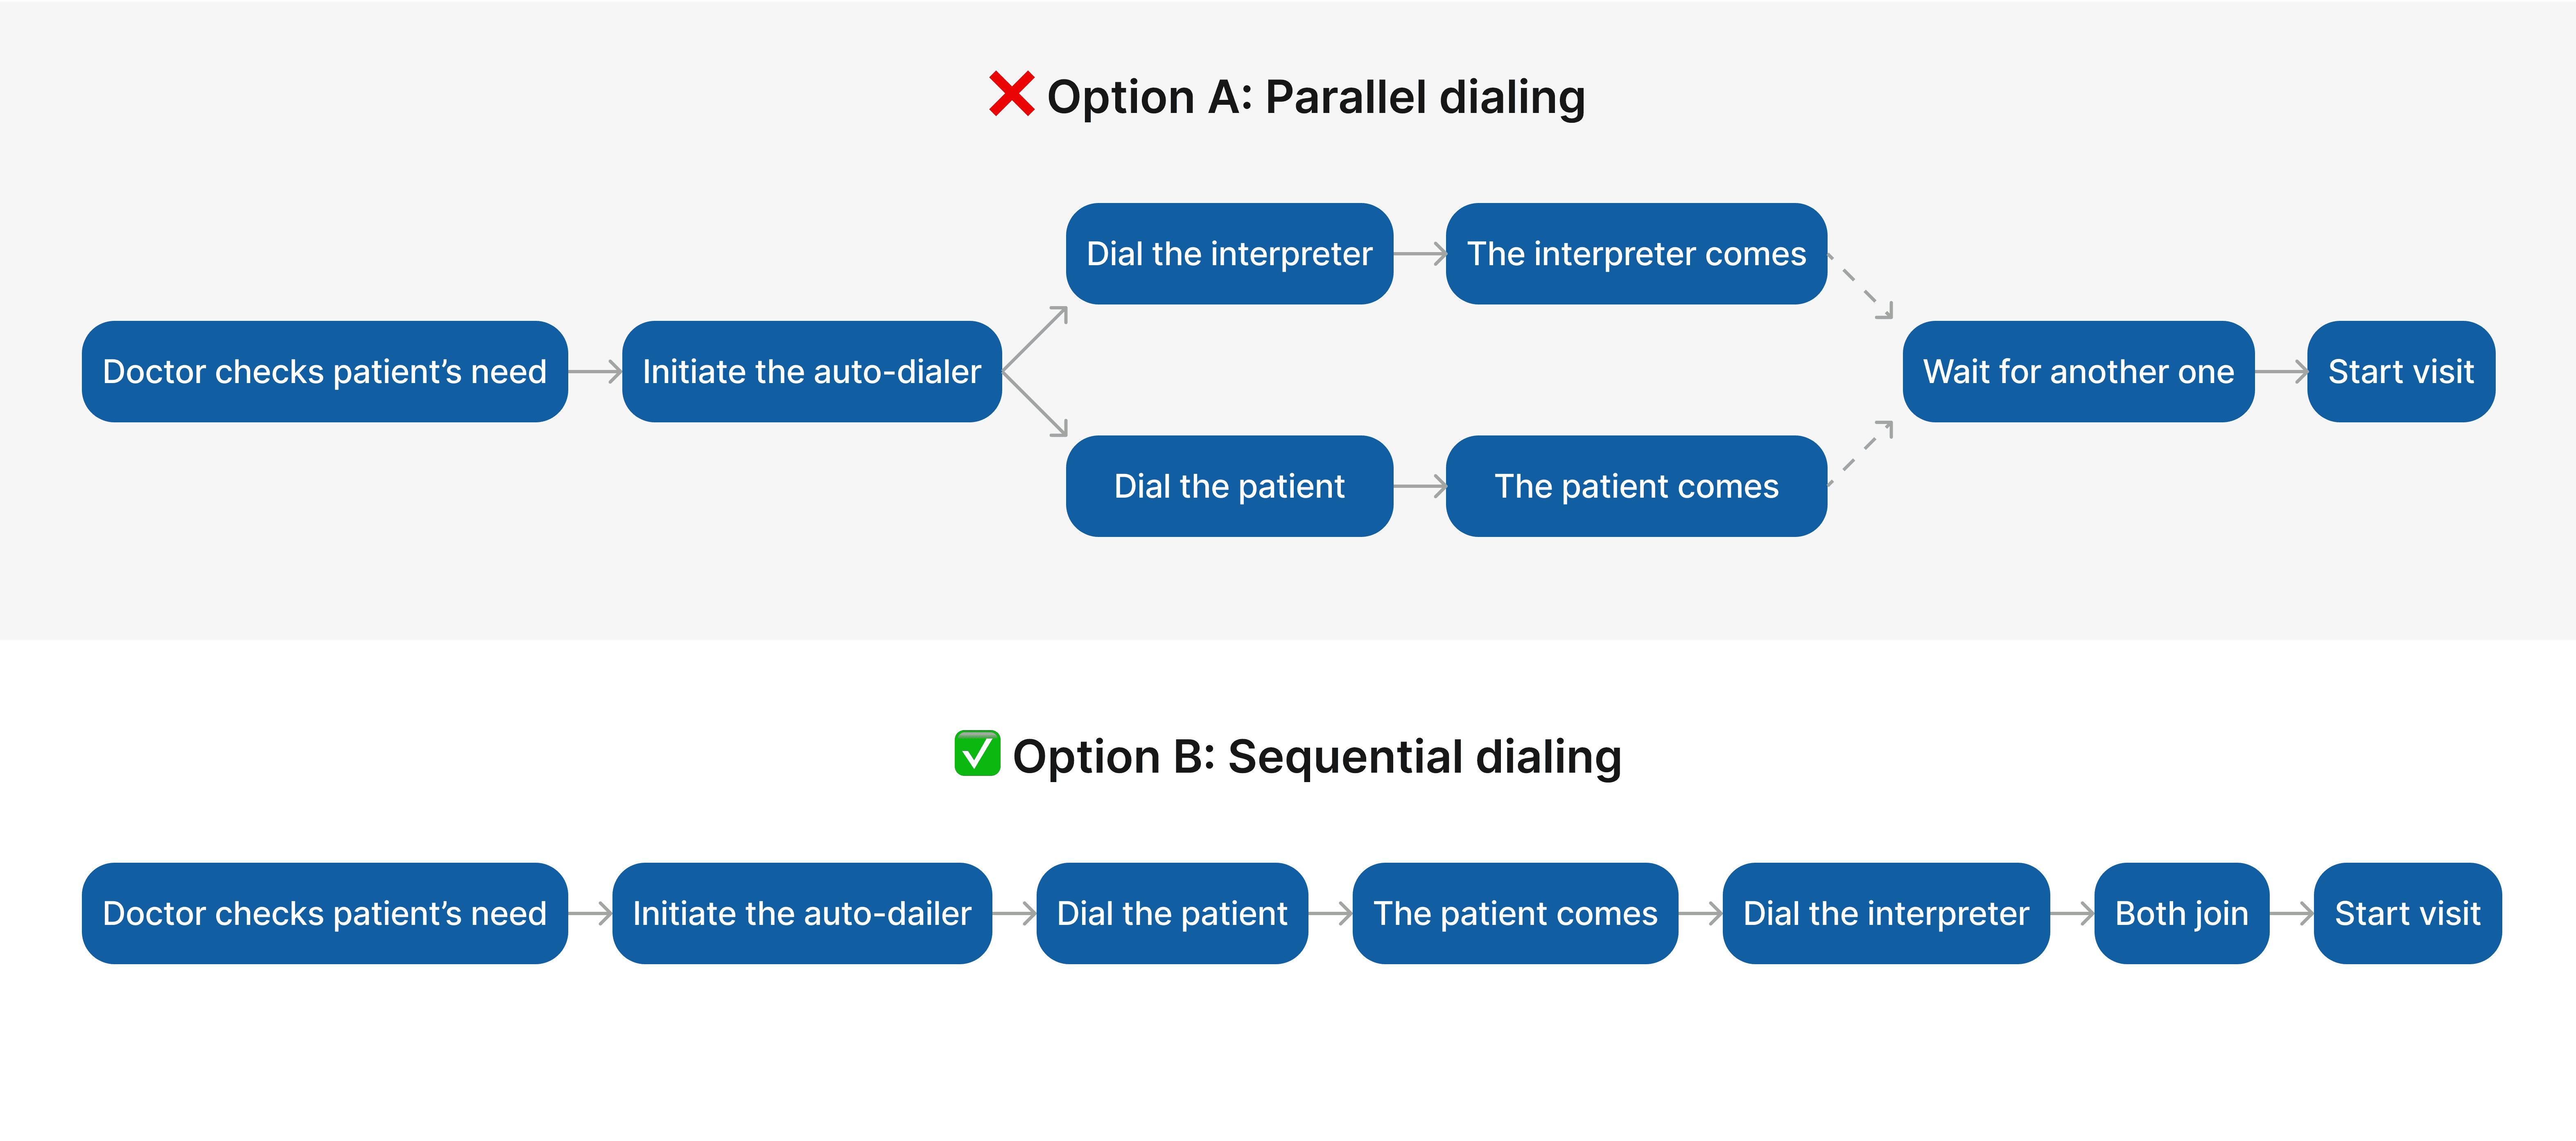Click 'Start visit' in Option A
Screen dimensions: 2576x1141
click(x=2400, y=371)
